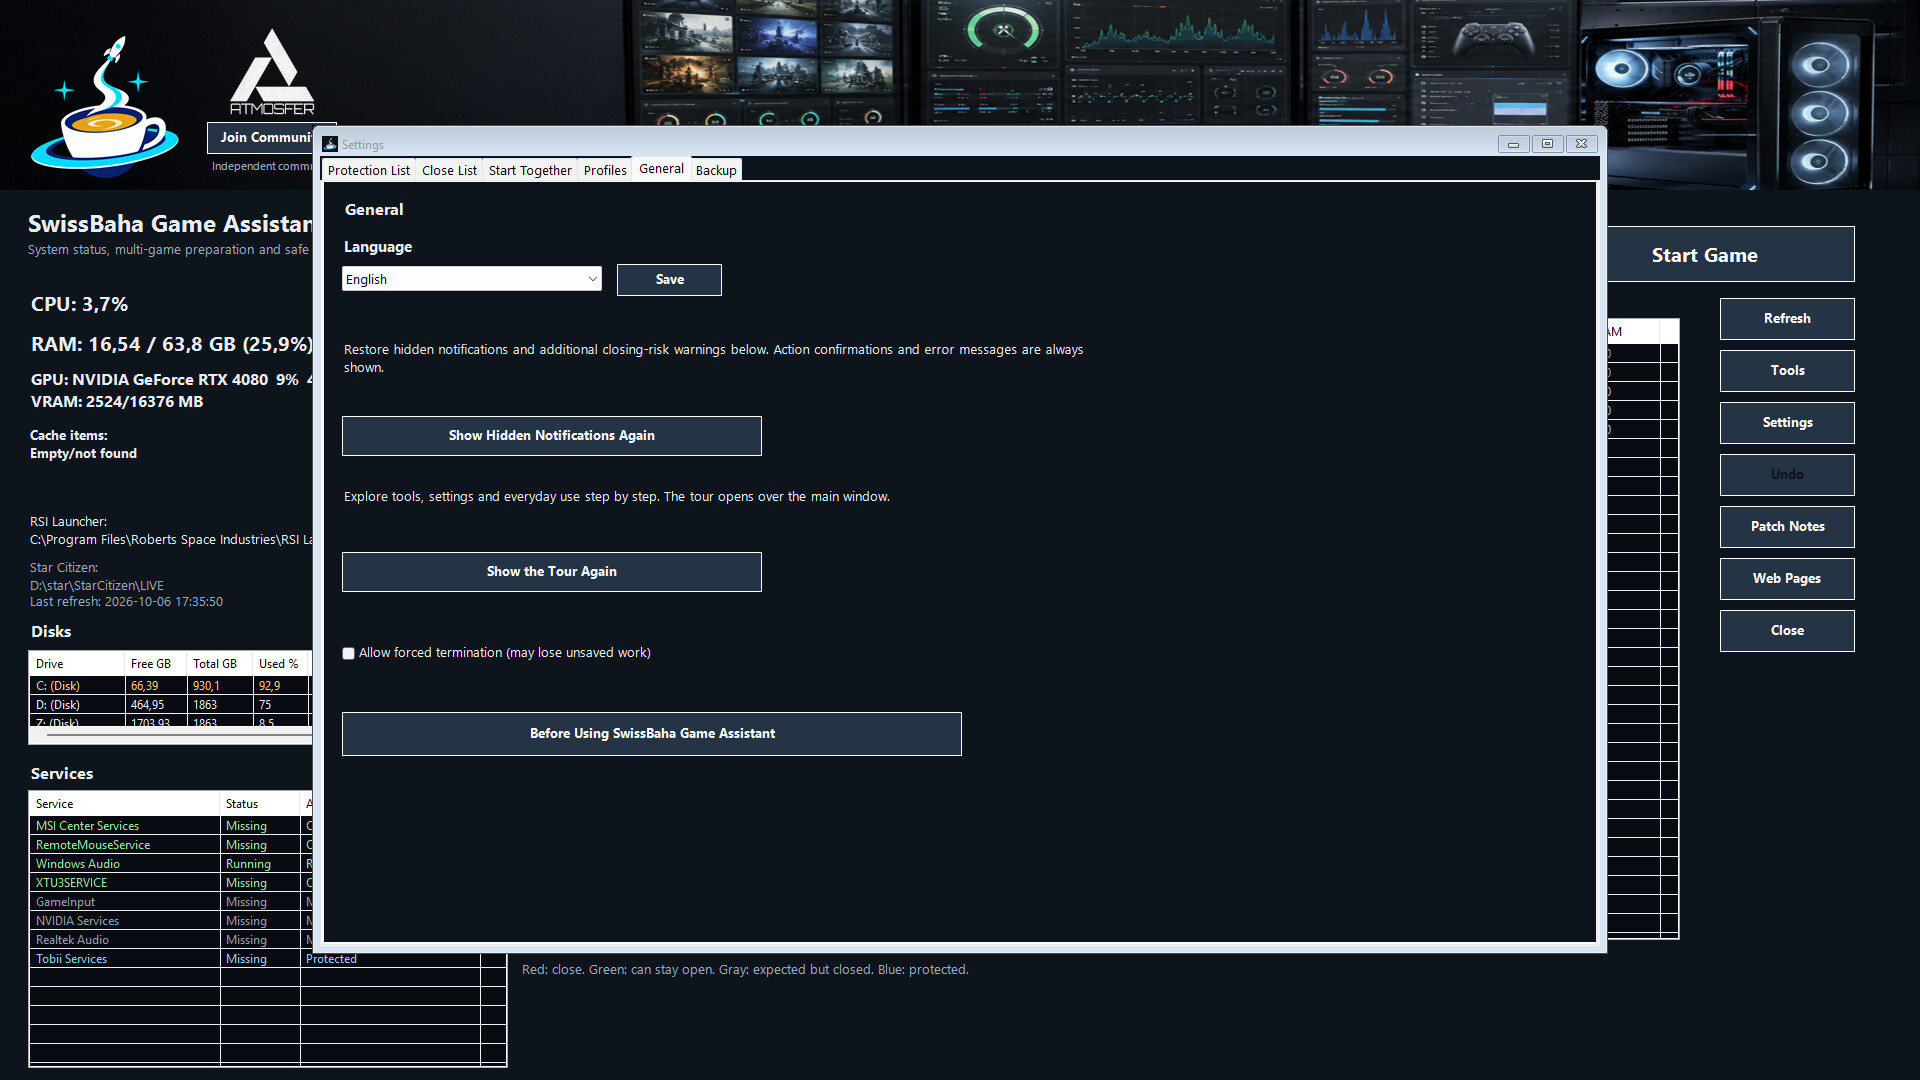This screenshot has height=1080, width=1920.
Task: Click the RSI Launcher path text
Action: pyautogui.click(x=171, y=540)
